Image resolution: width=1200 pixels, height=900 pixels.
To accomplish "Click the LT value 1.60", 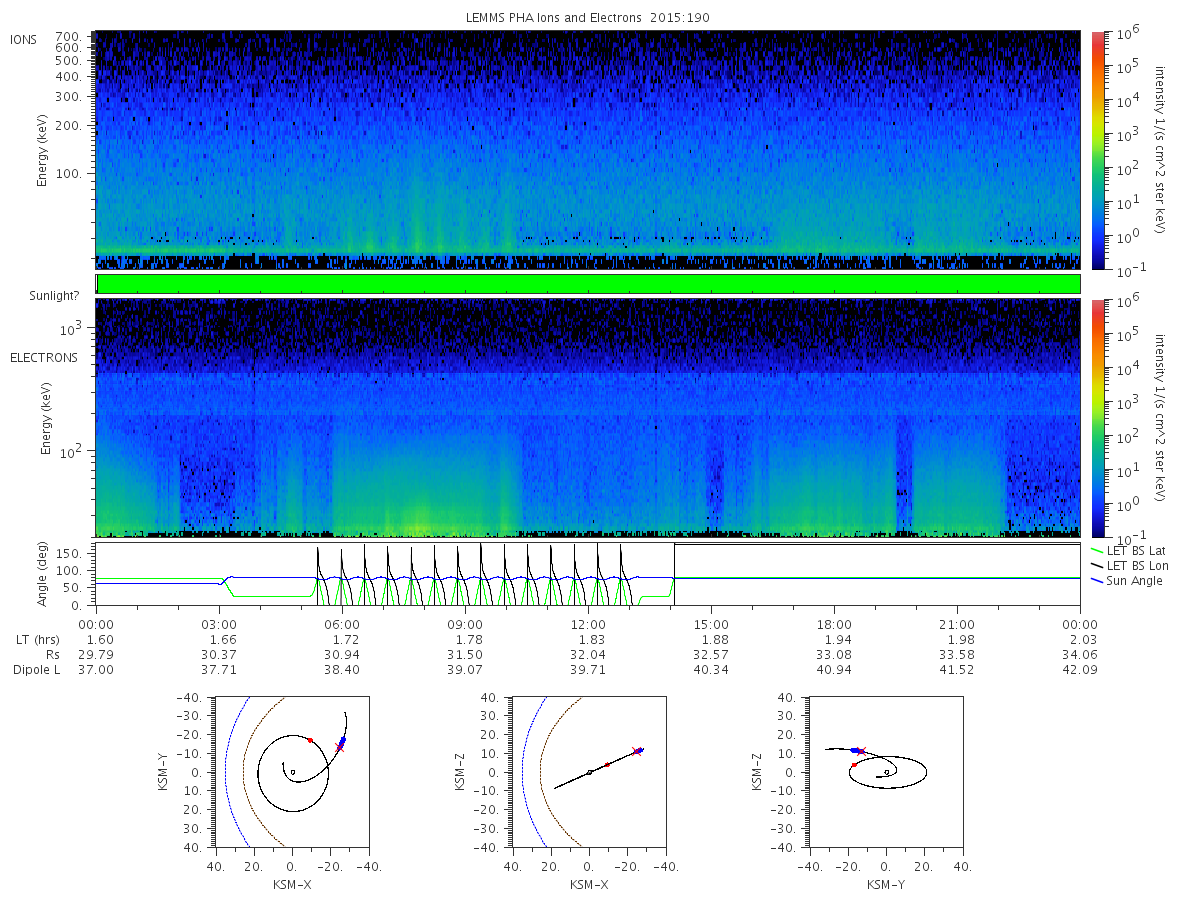I will coord(100,639).
